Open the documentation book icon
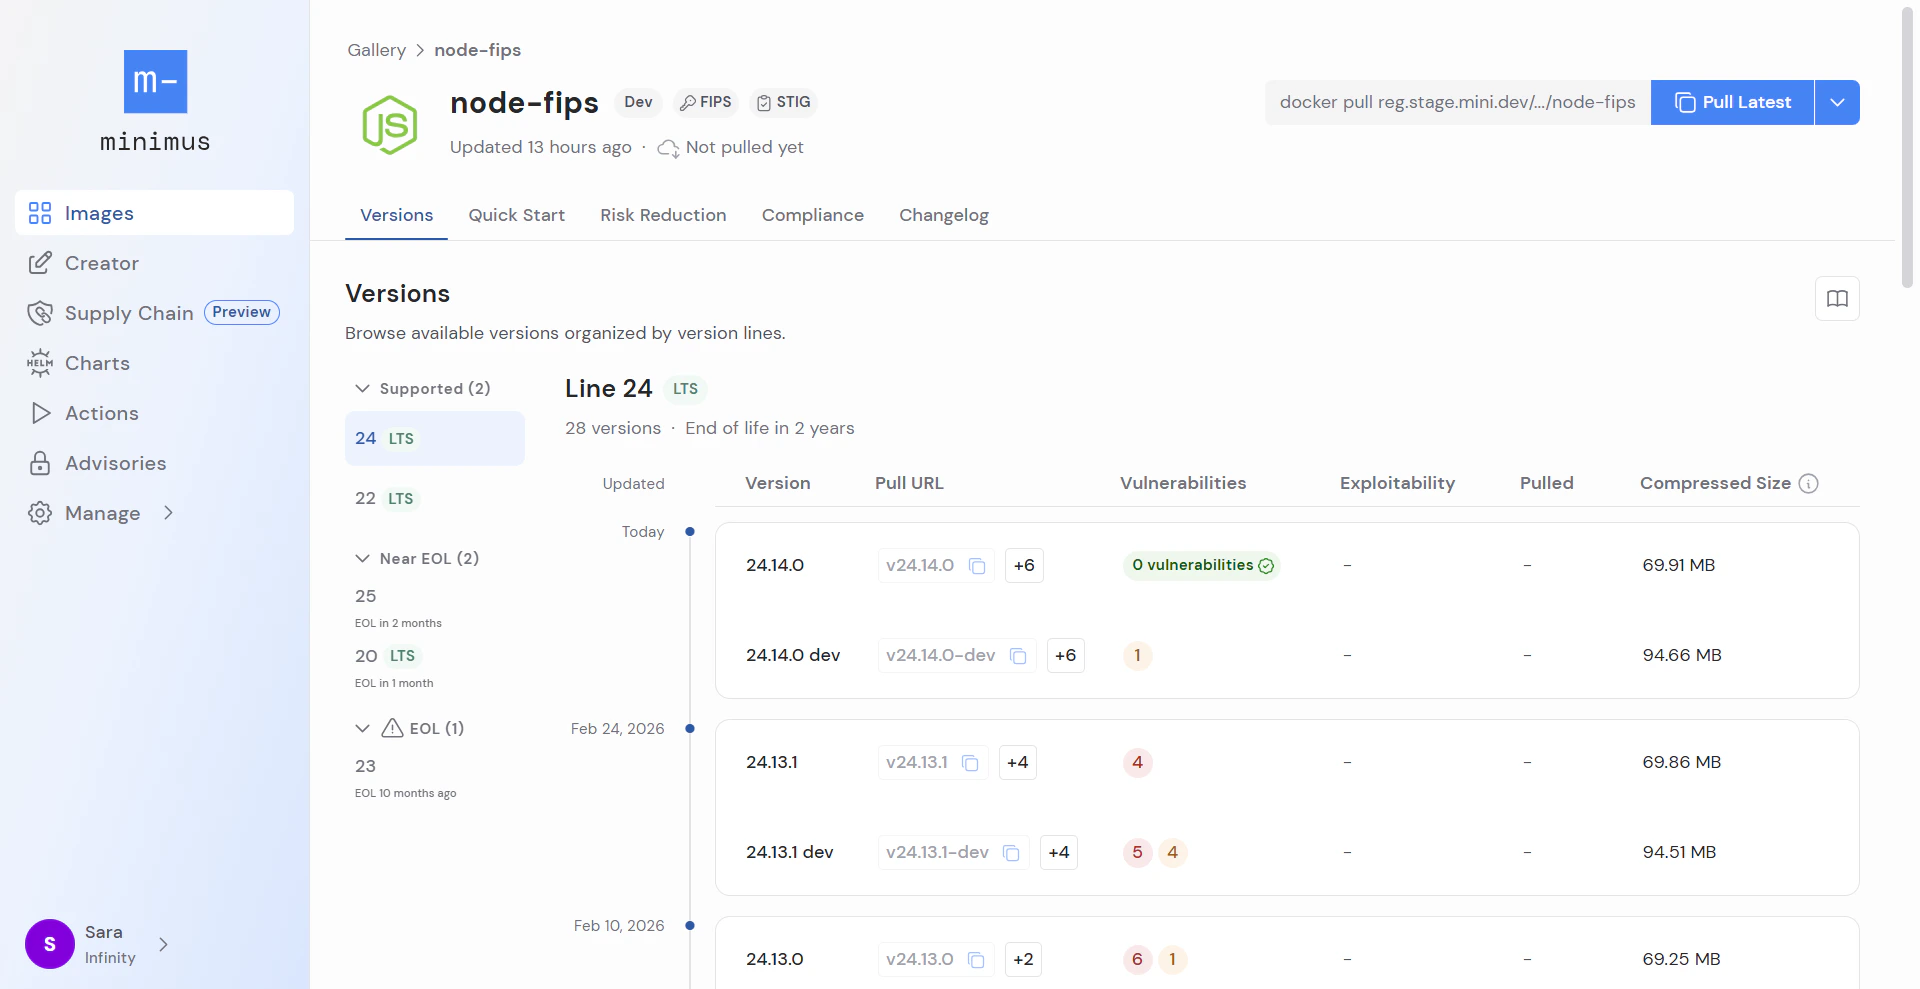The image size is (1920, 989). click(x=1837, y=298)
